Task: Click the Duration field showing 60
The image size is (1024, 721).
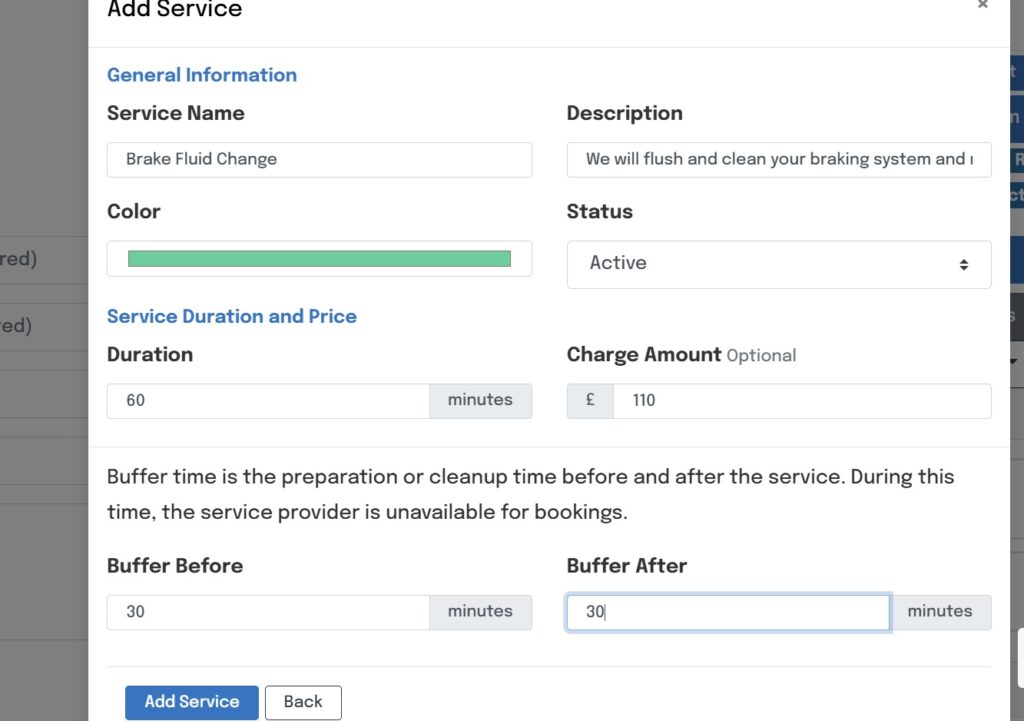Action: click(x=268, y=401)
